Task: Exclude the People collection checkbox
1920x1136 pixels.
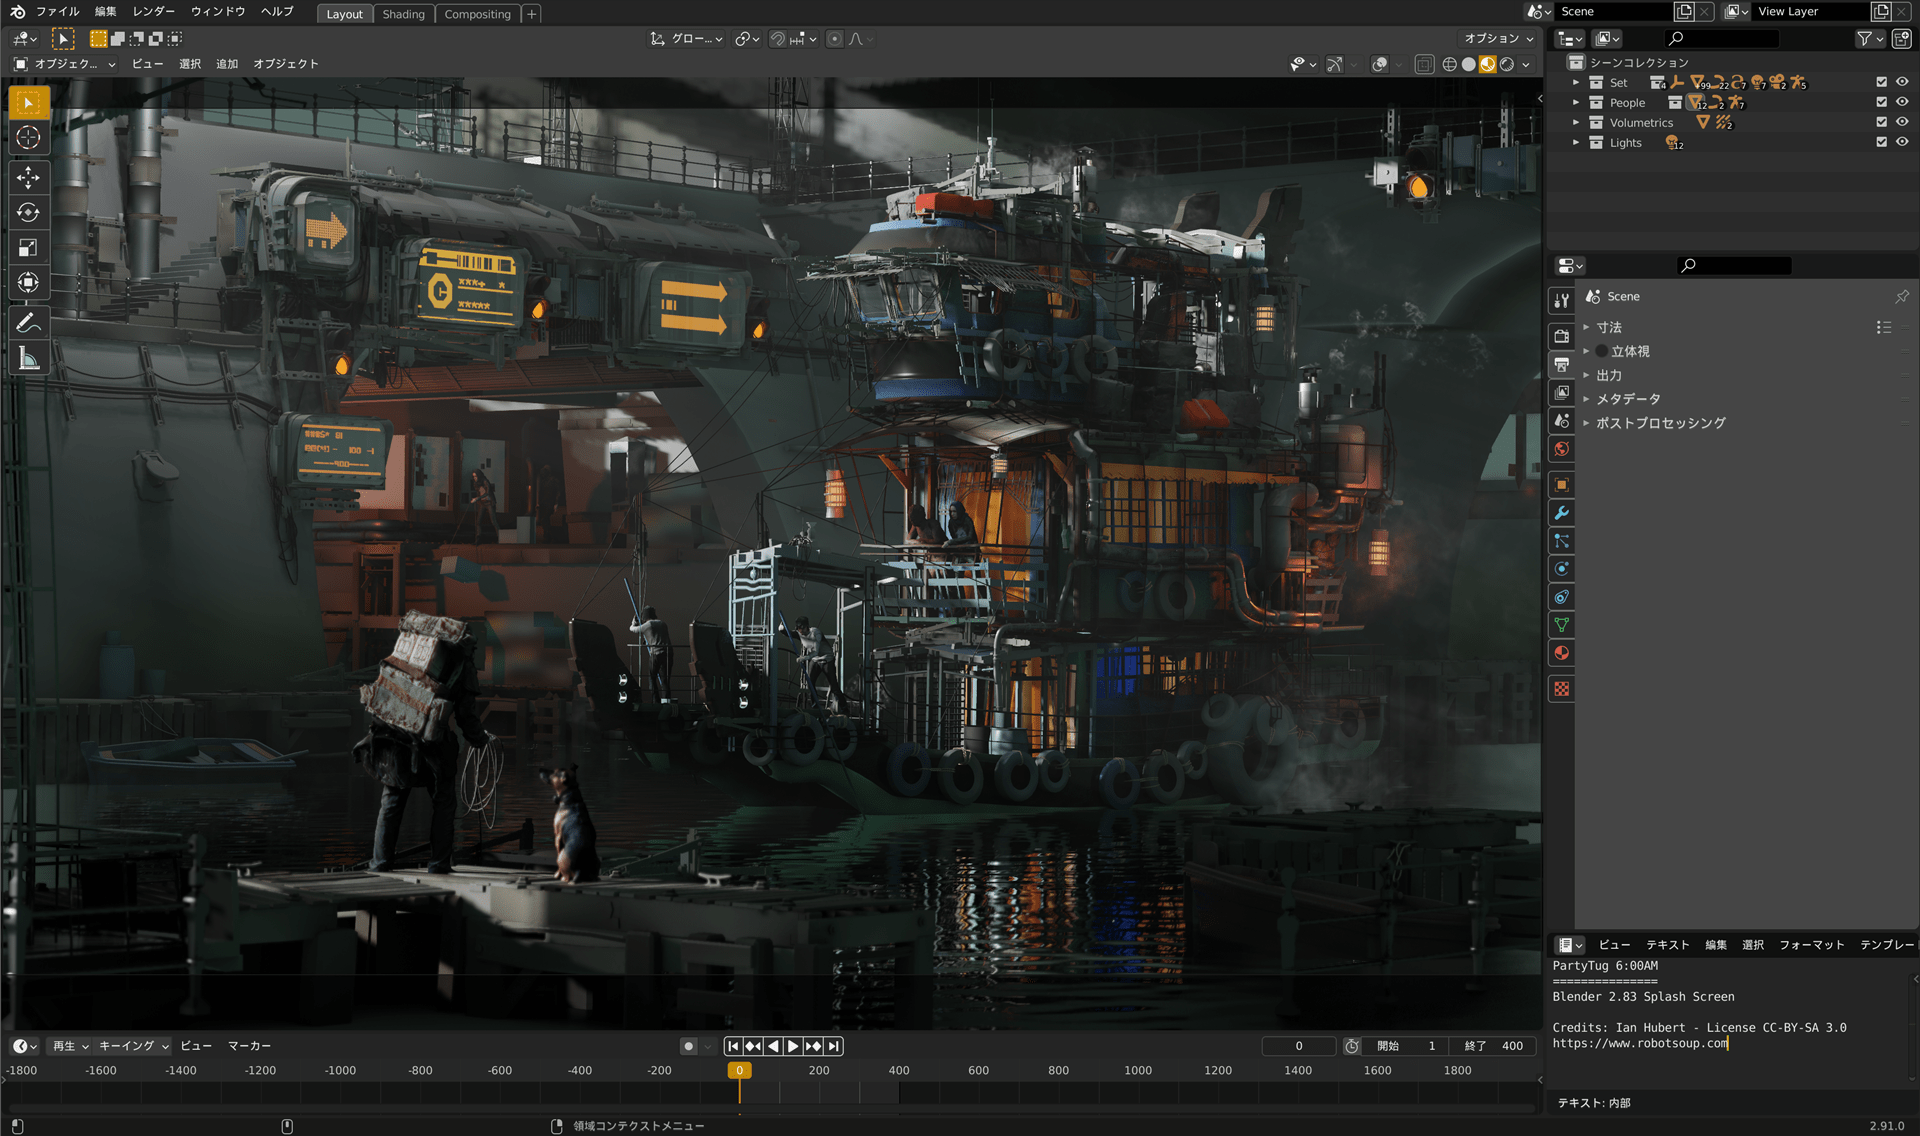Action: [1881, 102]
